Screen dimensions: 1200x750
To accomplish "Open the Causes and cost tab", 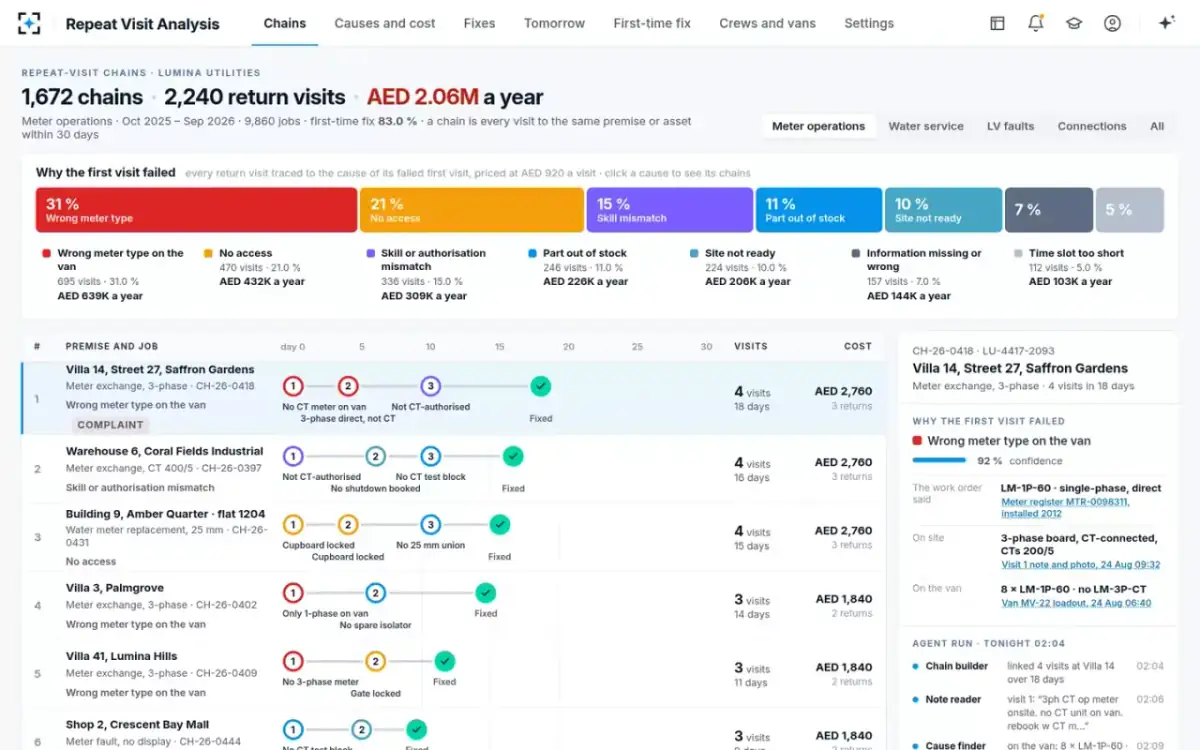I will click(385, 23).
